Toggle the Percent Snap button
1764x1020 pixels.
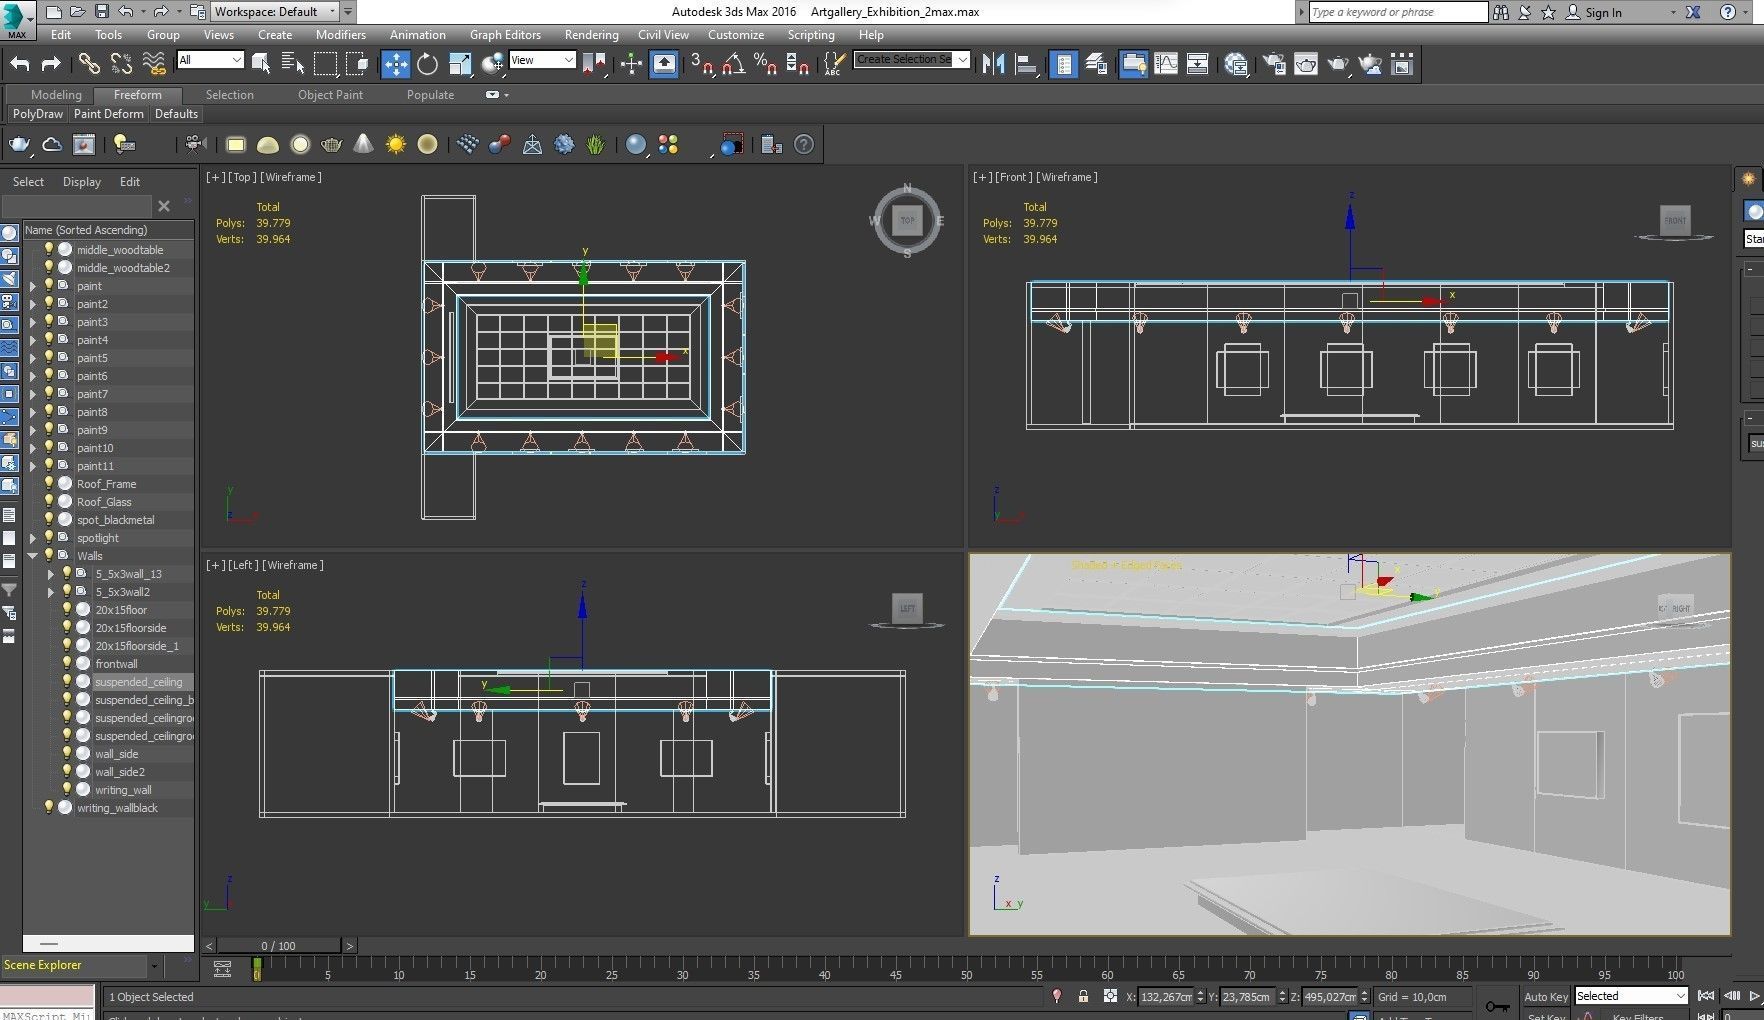click(766, 64)
